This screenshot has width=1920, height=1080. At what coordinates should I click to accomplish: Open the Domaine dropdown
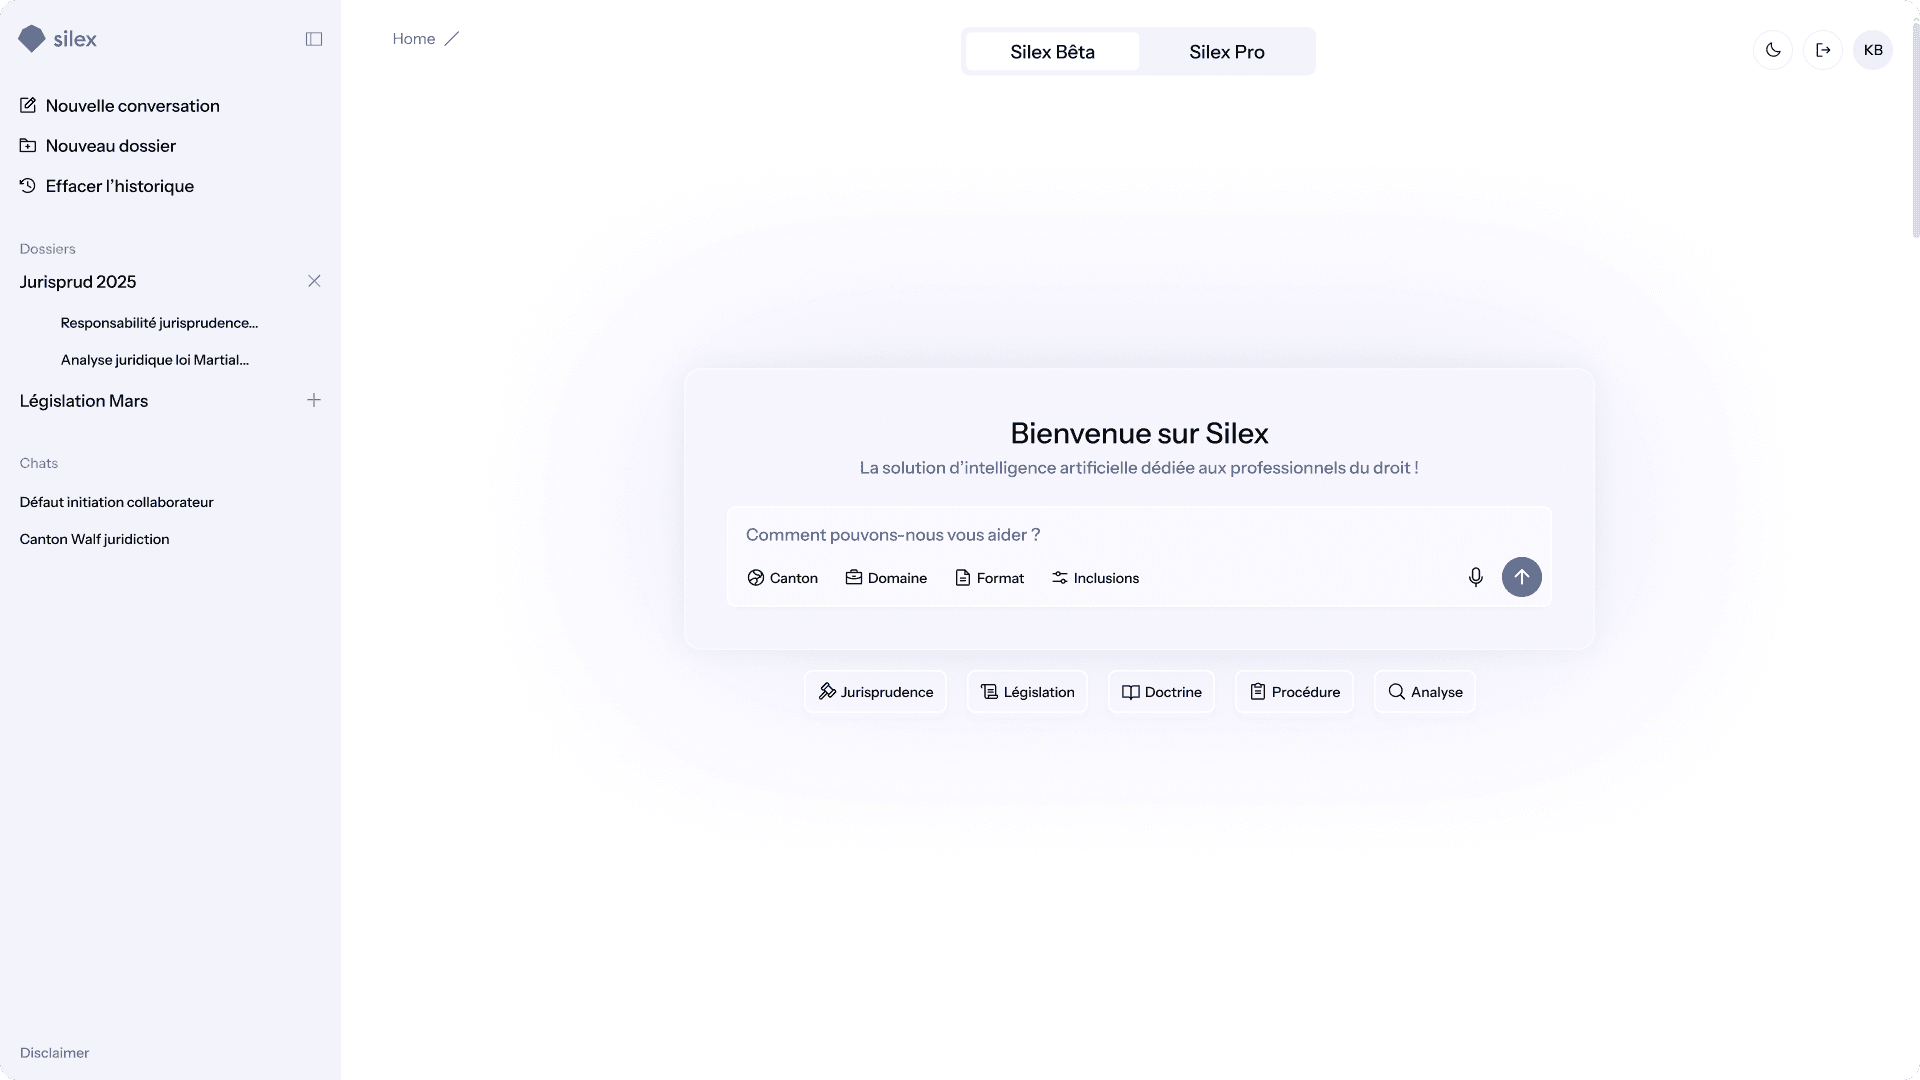tap(886, 578)
